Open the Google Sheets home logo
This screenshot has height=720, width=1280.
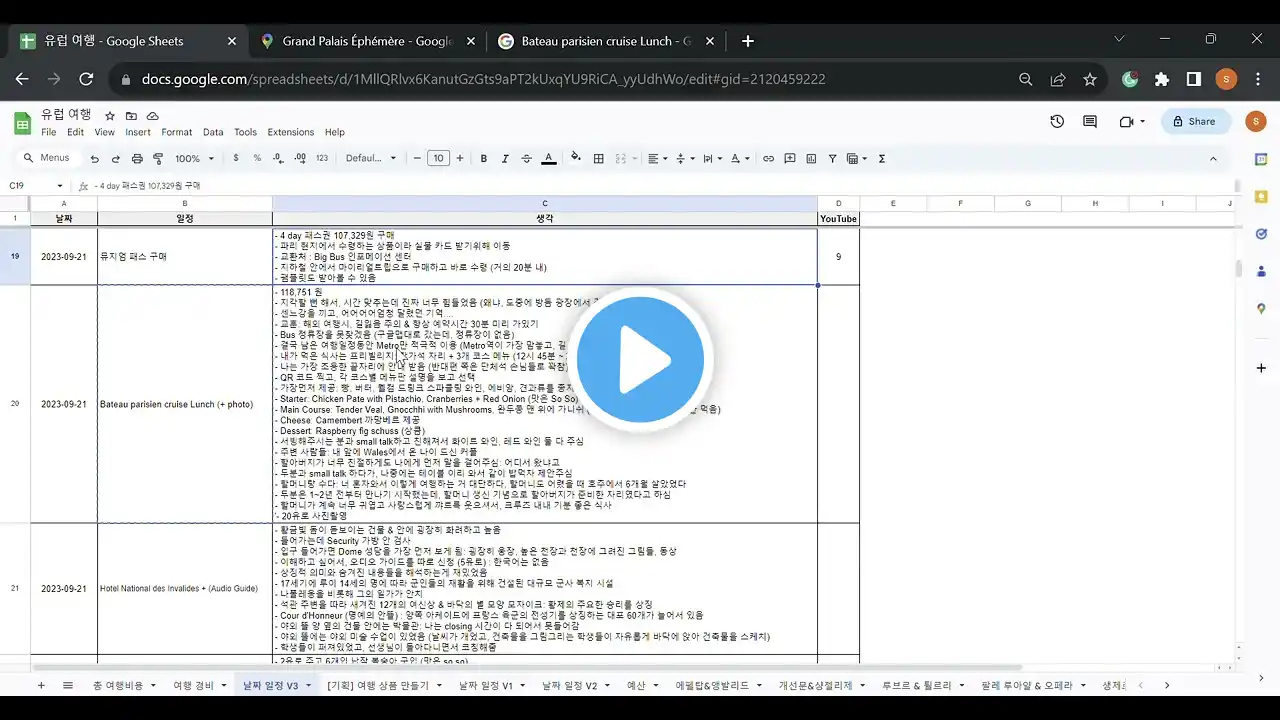(22, 122)
